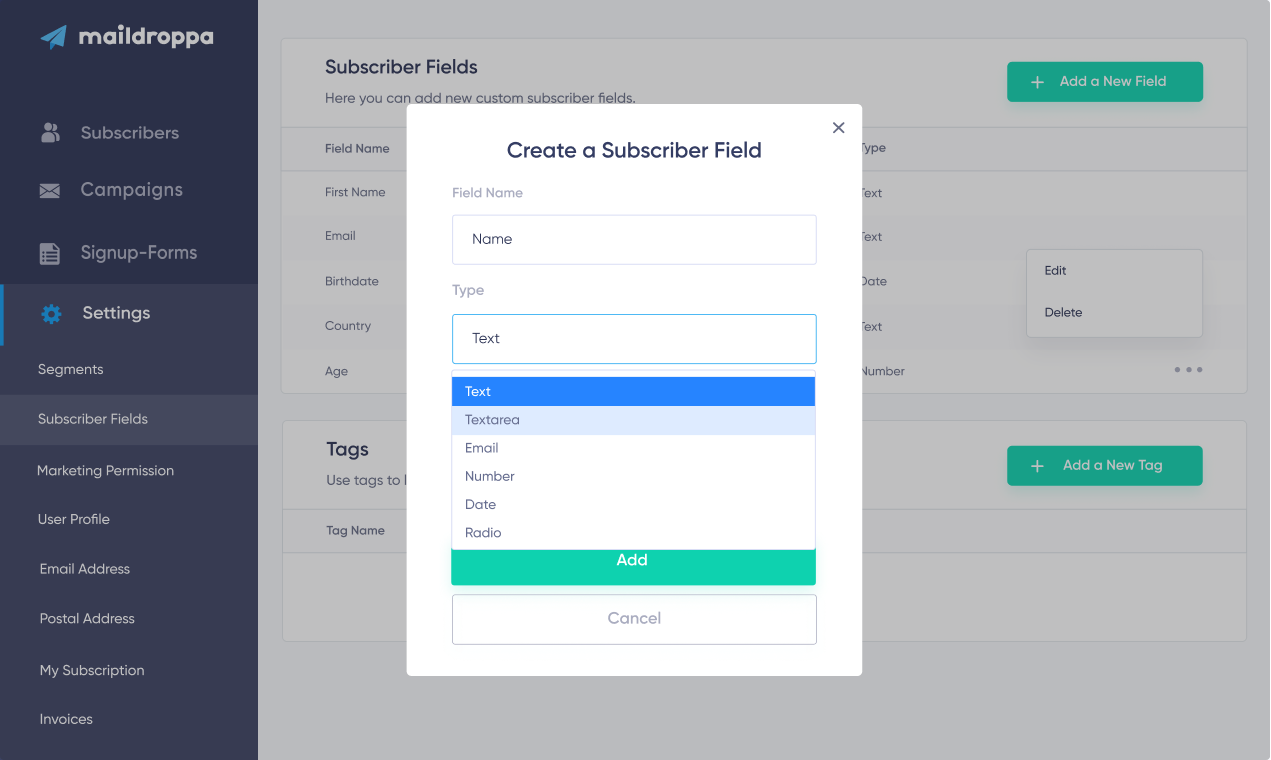
Task: Click the Settings gear icon
Action: [x=51, y=313]
